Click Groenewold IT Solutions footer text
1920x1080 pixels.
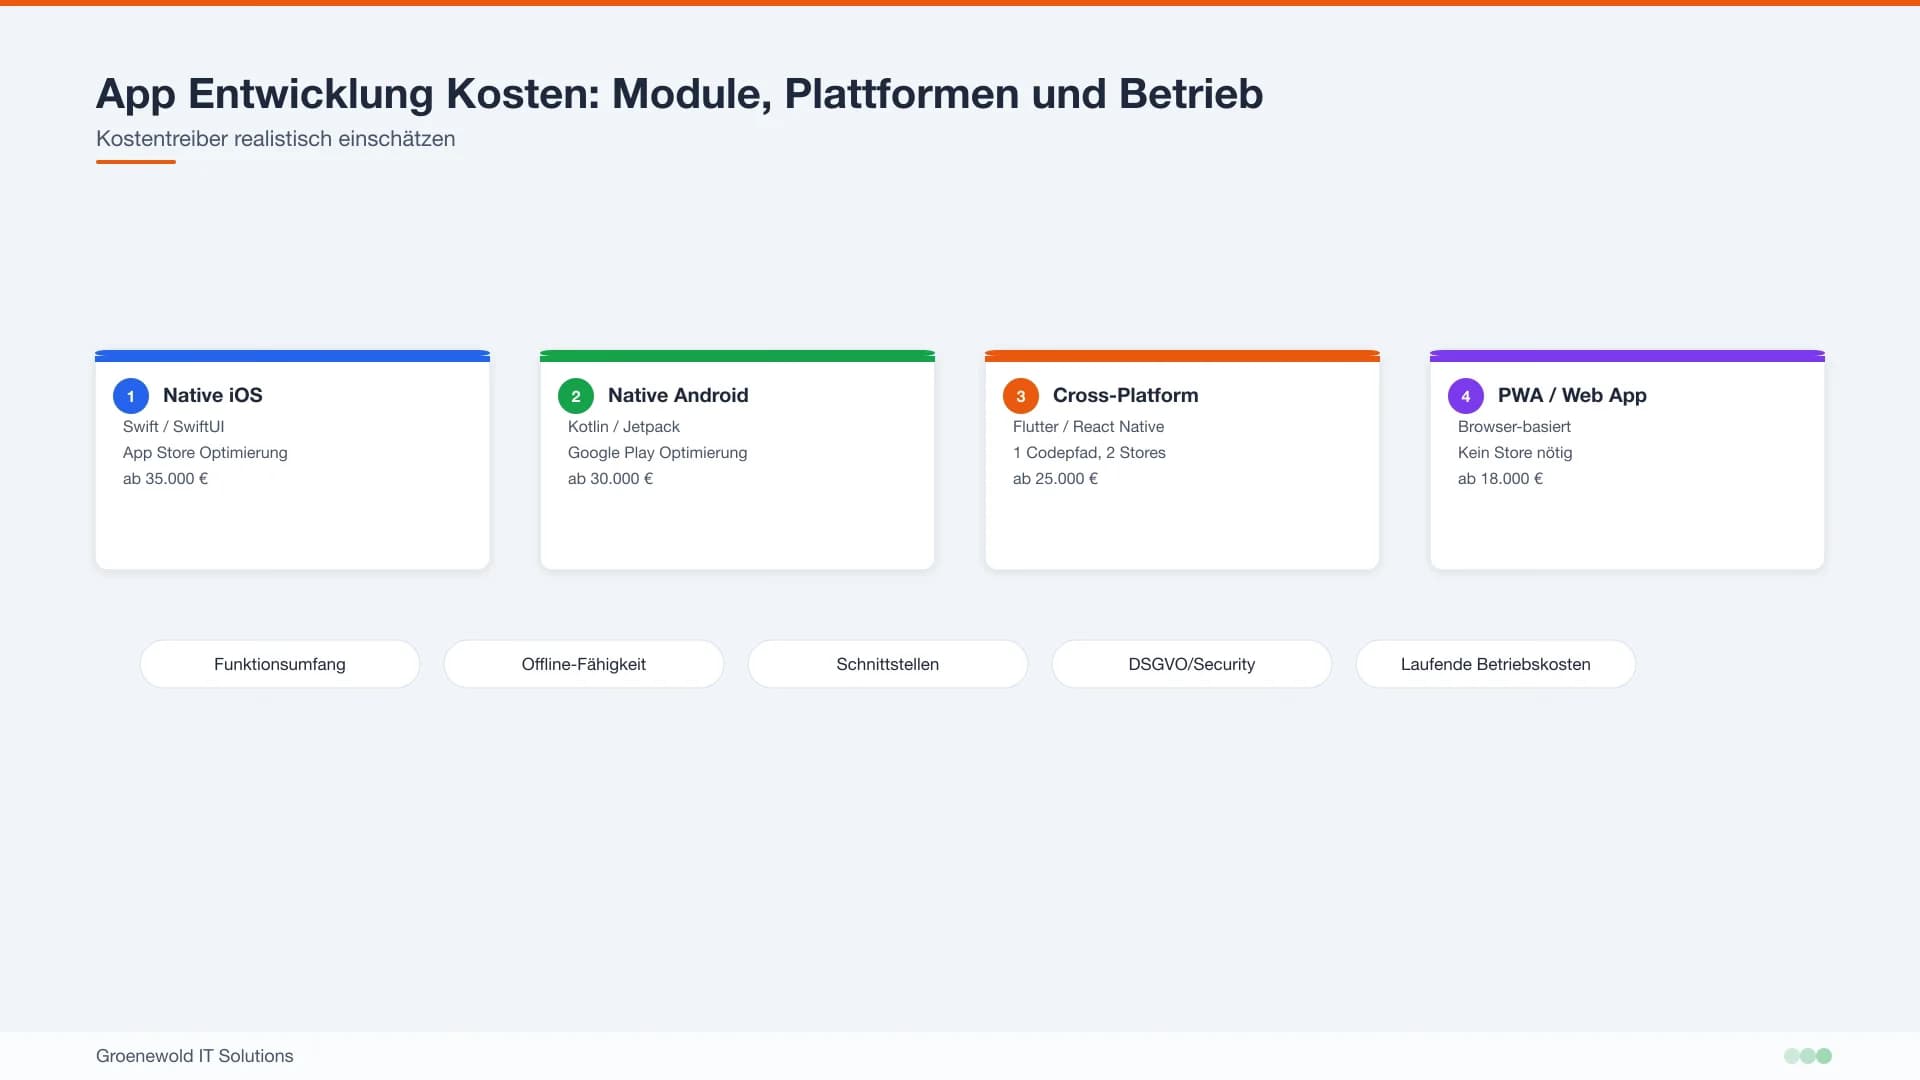click(x=195, y=1056)
